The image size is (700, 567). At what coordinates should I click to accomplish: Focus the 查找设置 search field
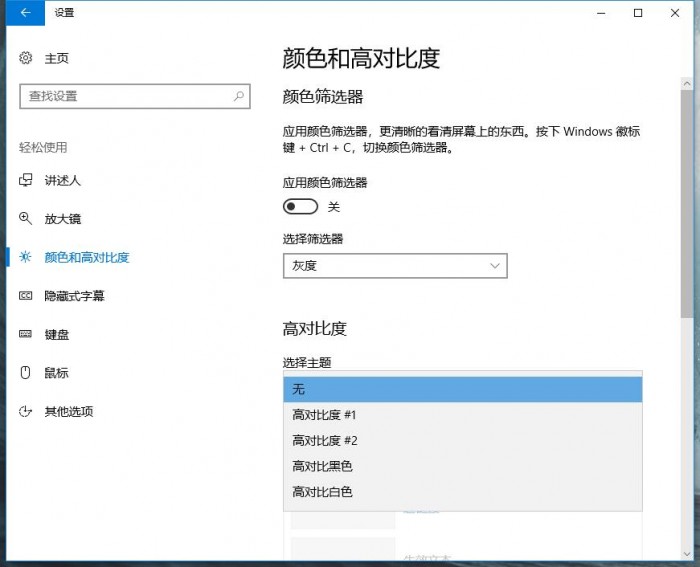click(134, 96)
